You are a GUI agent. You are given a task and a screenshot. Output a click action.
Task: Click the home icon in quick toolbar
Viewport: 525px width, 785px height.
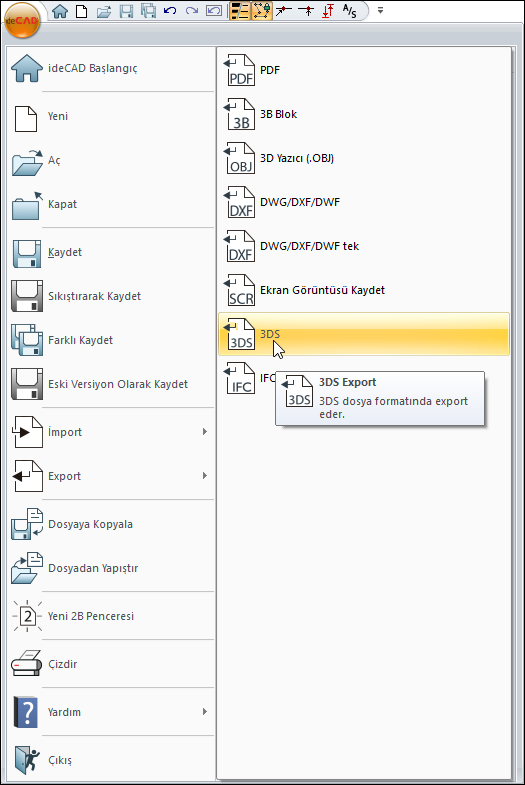click(60, 11)
